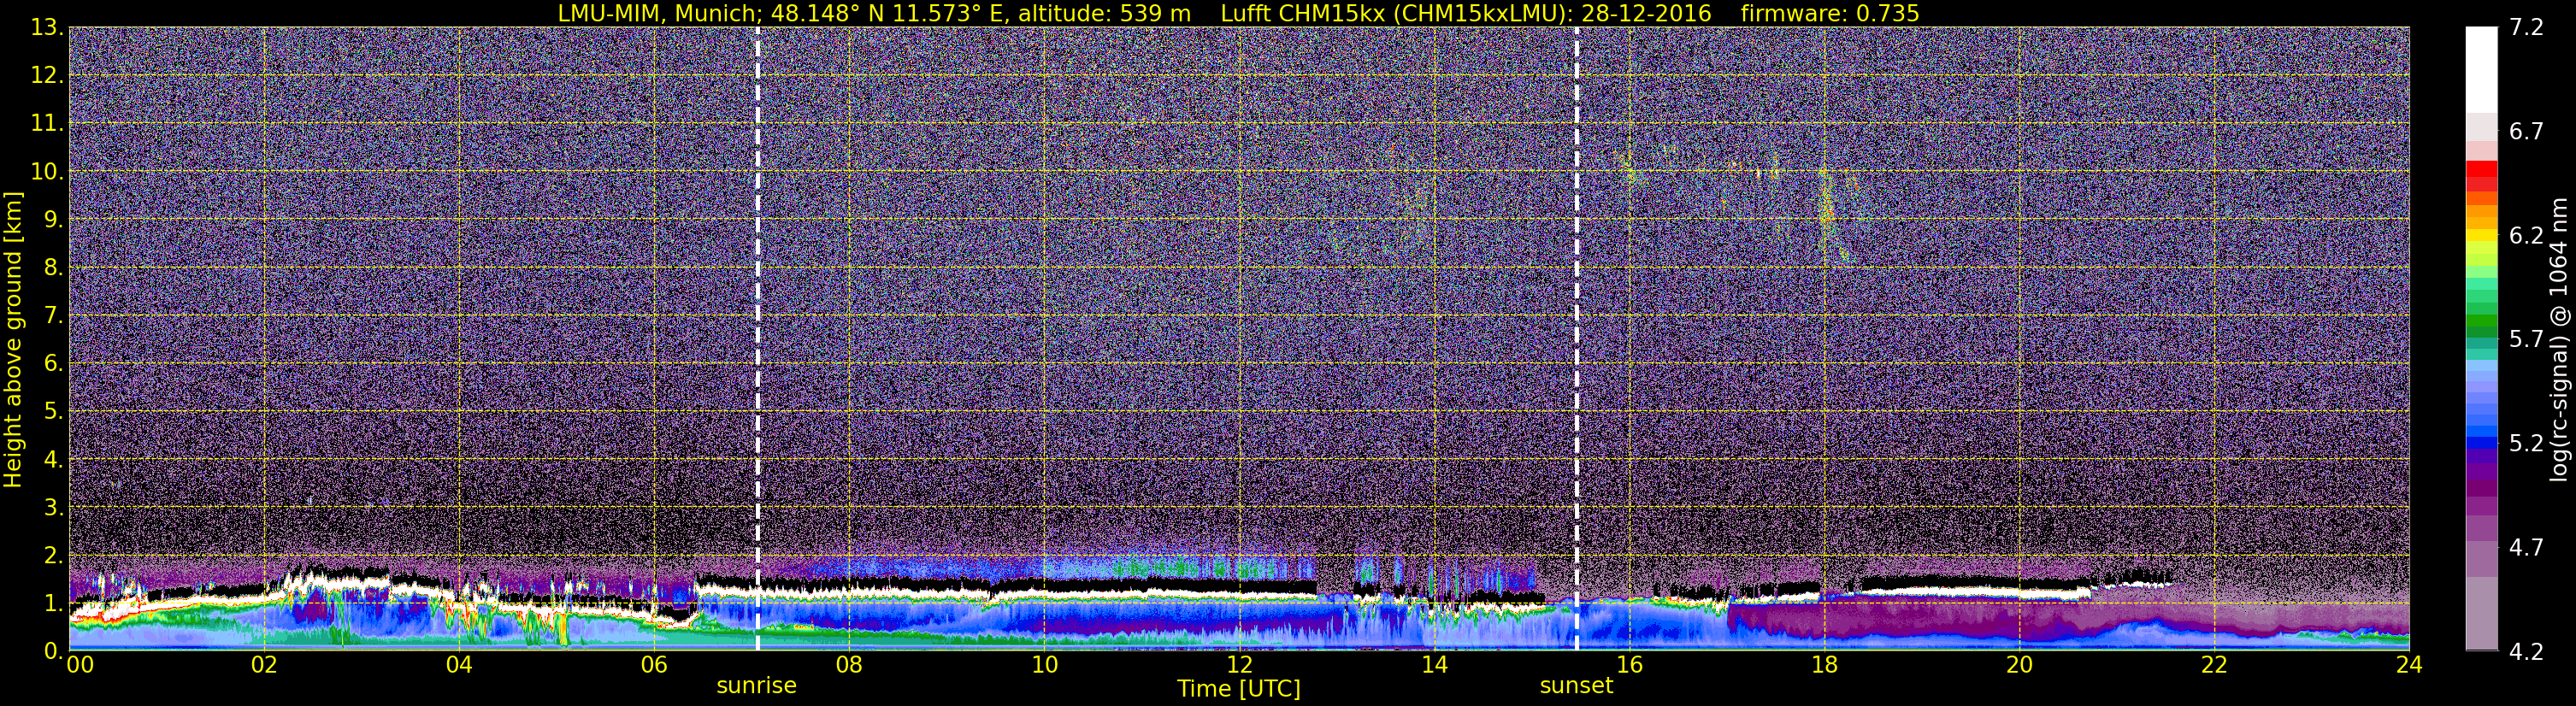Click the x-axis tick label '18'

[1824, 665]
